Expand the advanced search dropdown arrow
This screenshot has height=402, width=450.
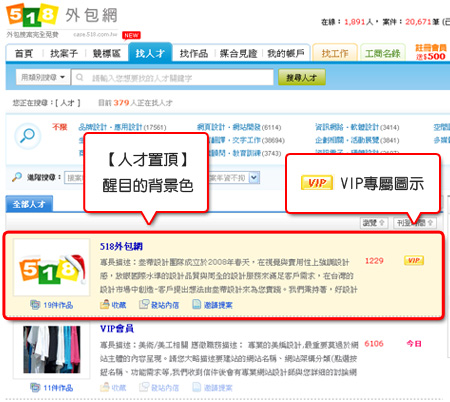(254, 177)
